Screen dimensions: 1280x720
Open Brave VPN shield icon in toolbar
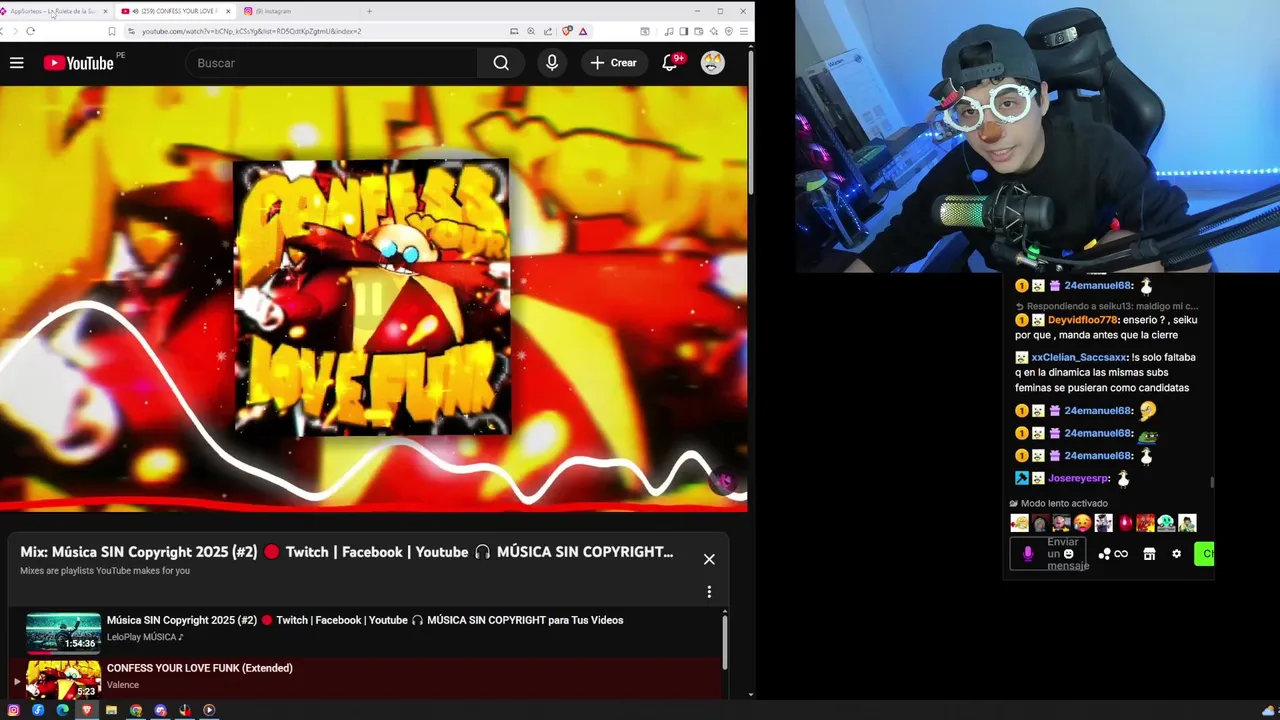click(728, 31)
